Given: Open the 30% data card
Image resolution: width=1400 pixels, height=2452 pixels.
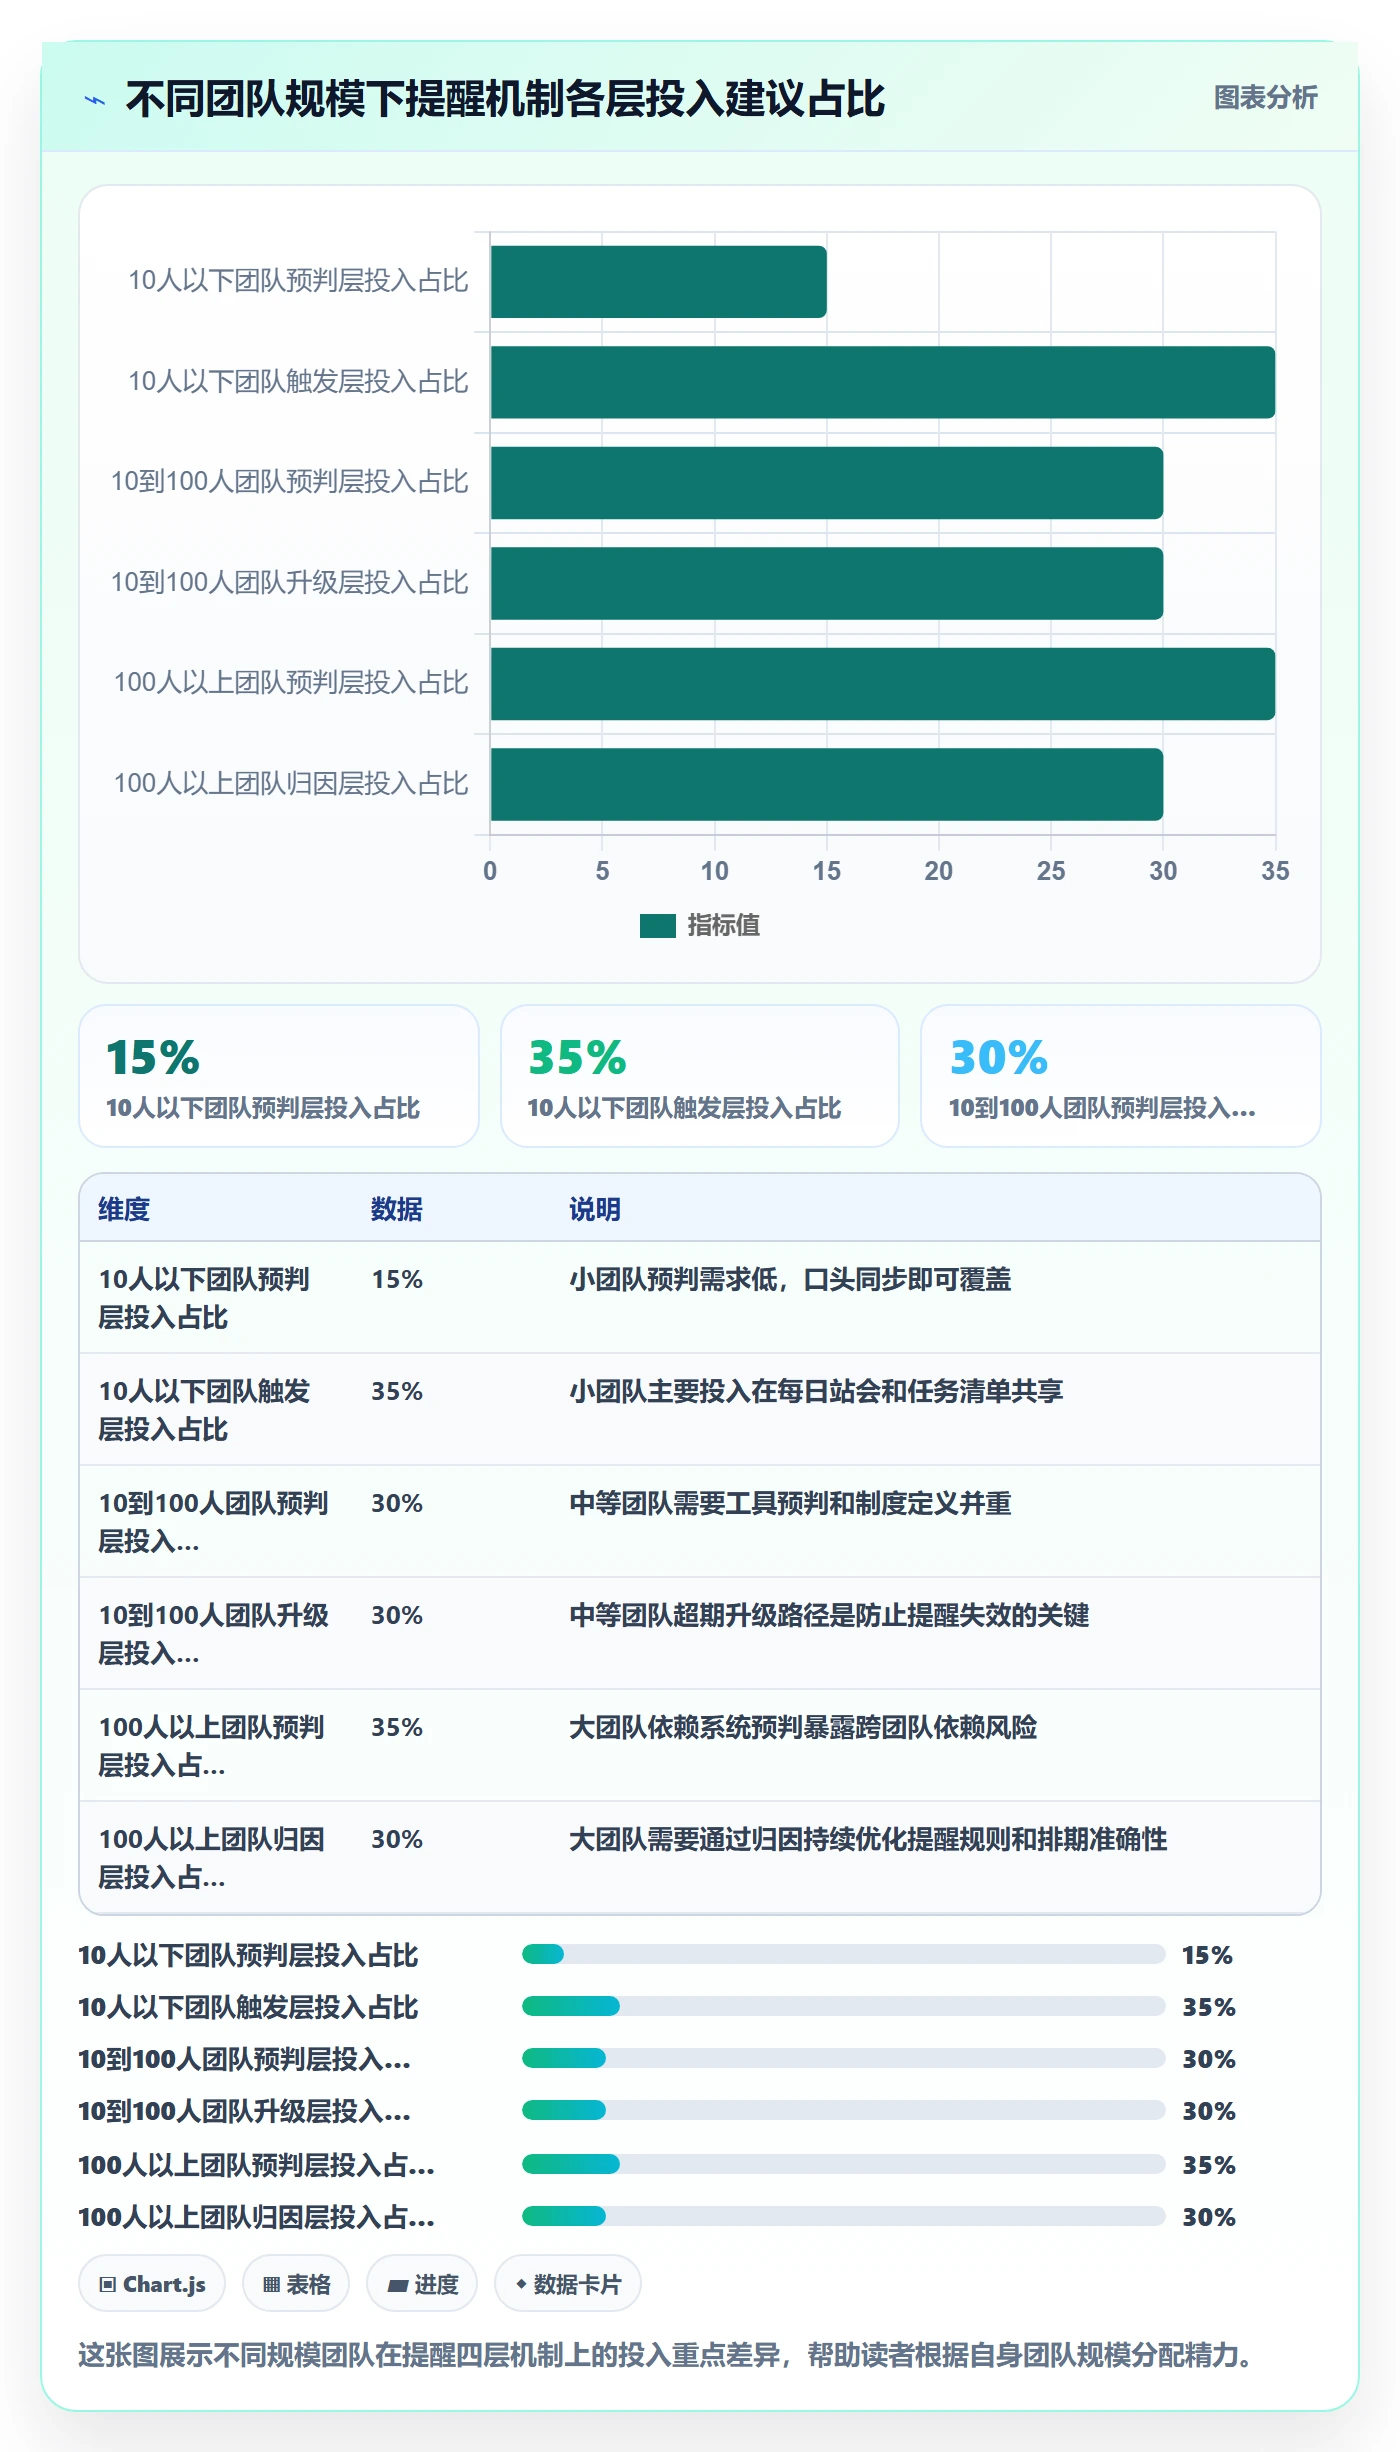Looking at the screenshot, I should click(1121, 1076).
